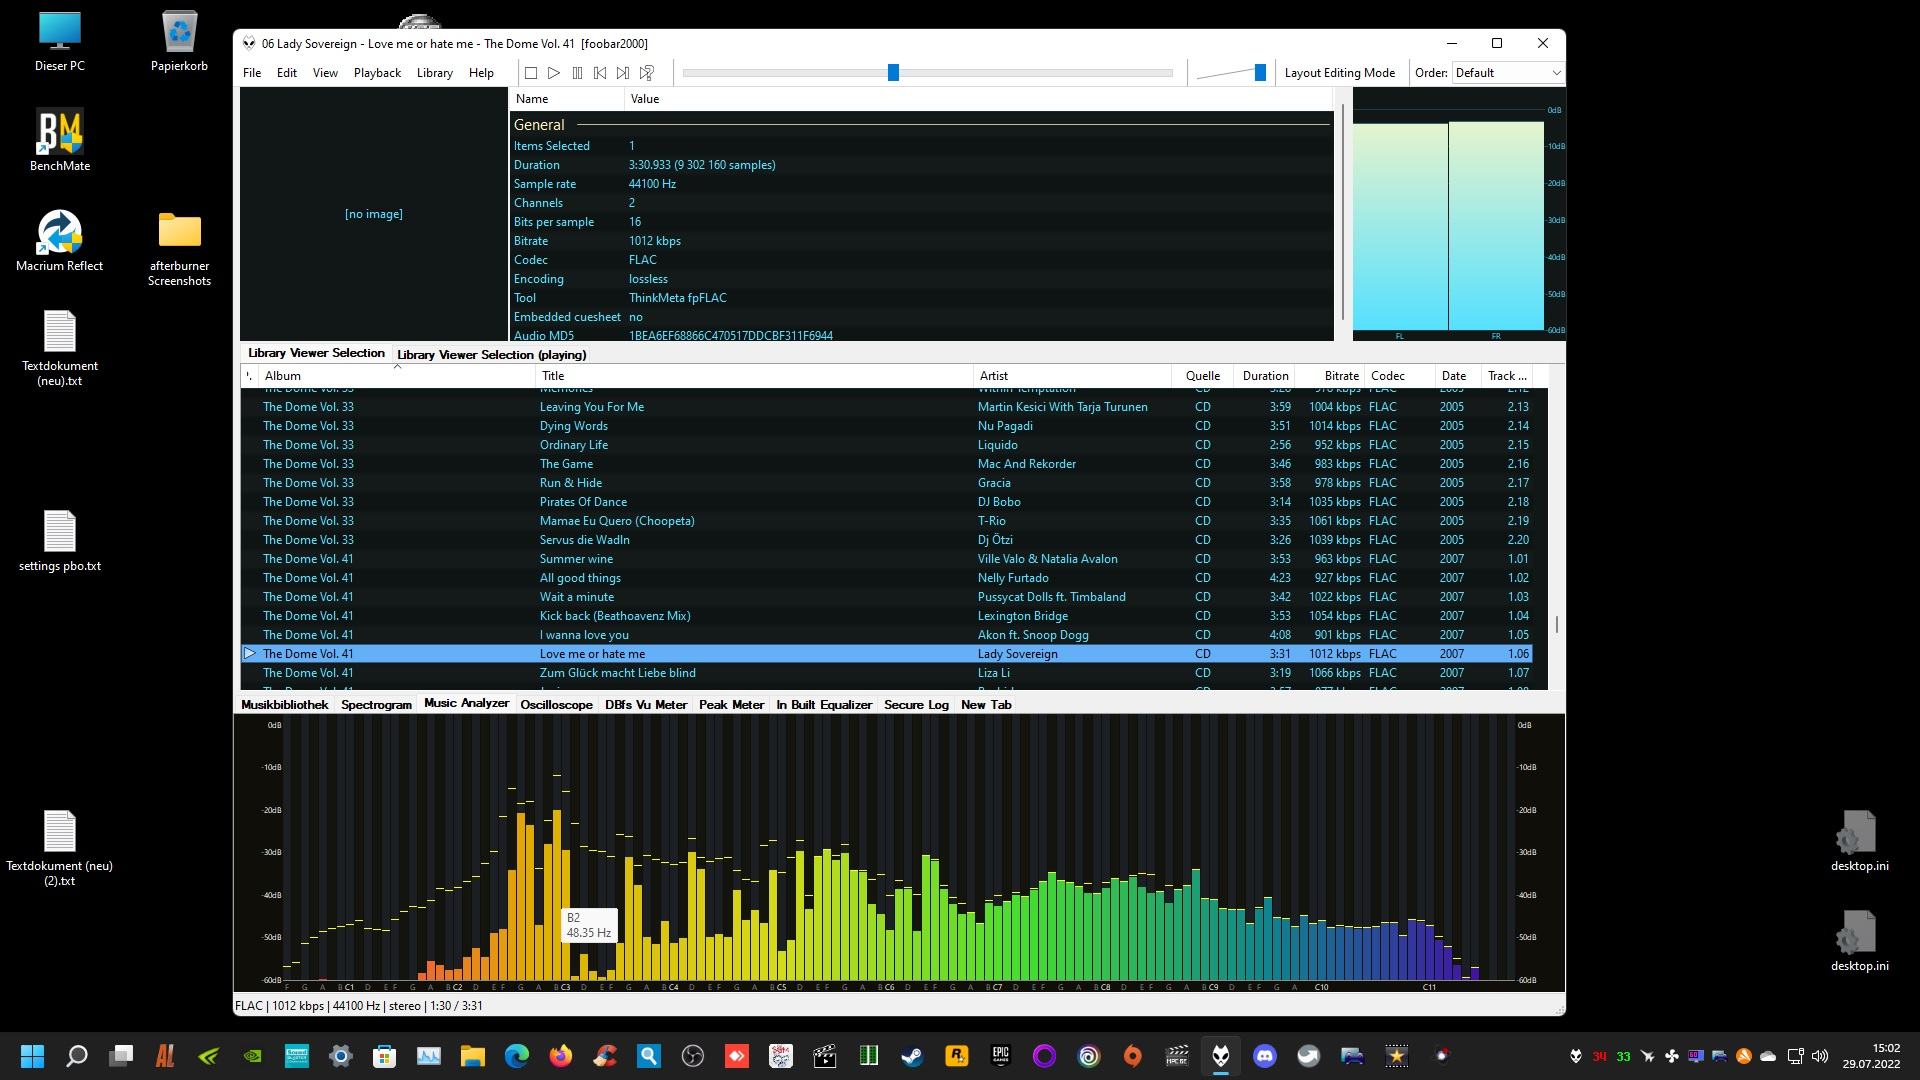Sort playlist by Quelle column header

1202,376
